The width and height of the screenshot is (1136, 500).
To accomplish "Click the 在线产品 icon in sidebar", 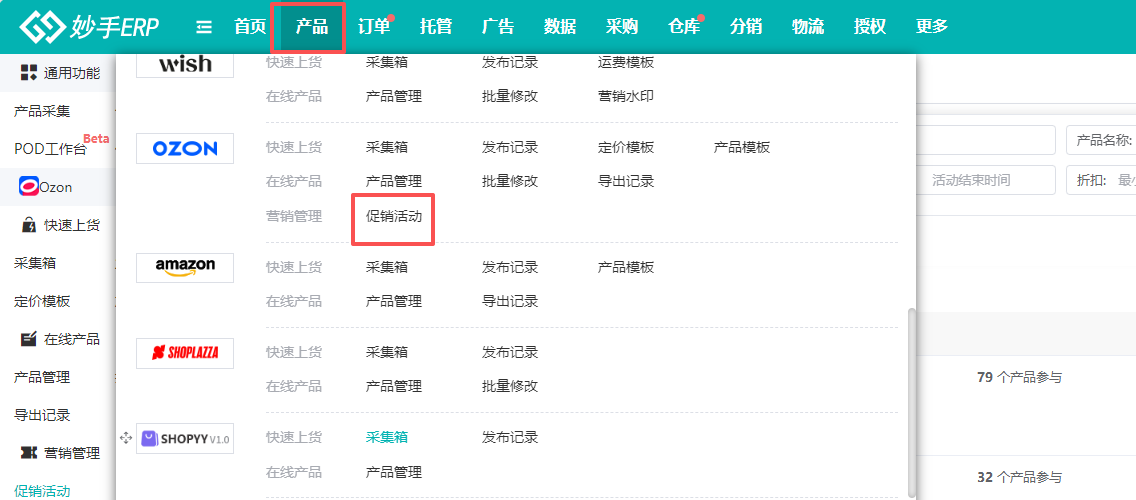I will point(29,338).
